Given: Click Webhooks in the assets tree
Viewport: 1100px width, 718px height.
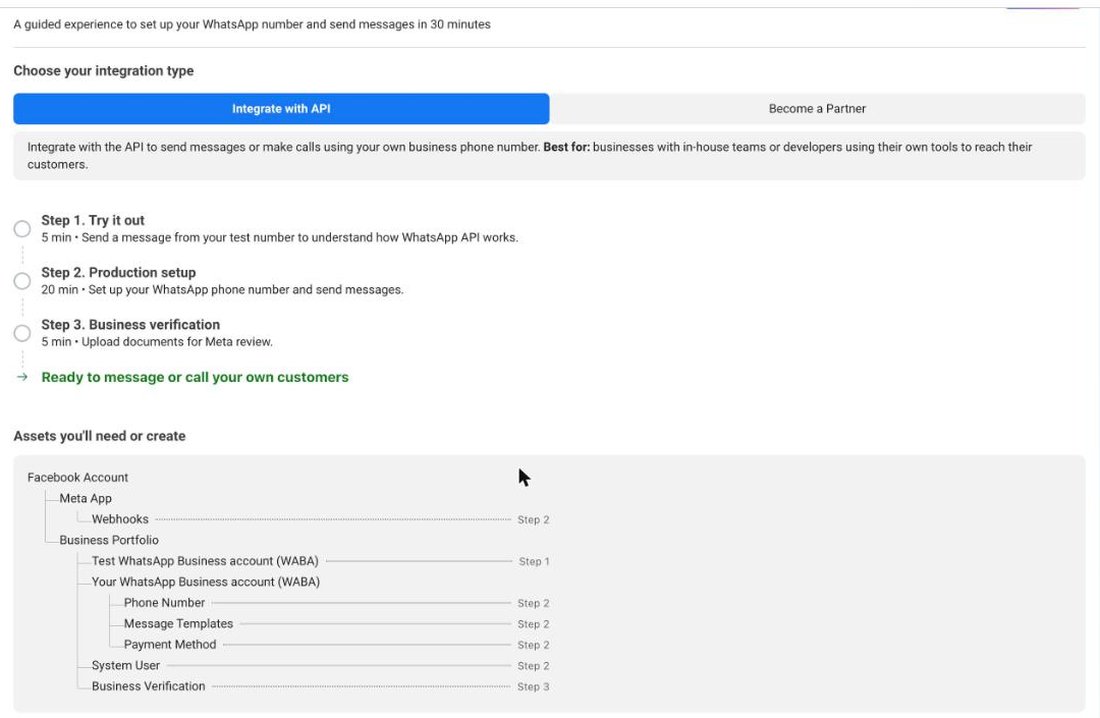Looking at the screenshot, I should pos(120,519).
